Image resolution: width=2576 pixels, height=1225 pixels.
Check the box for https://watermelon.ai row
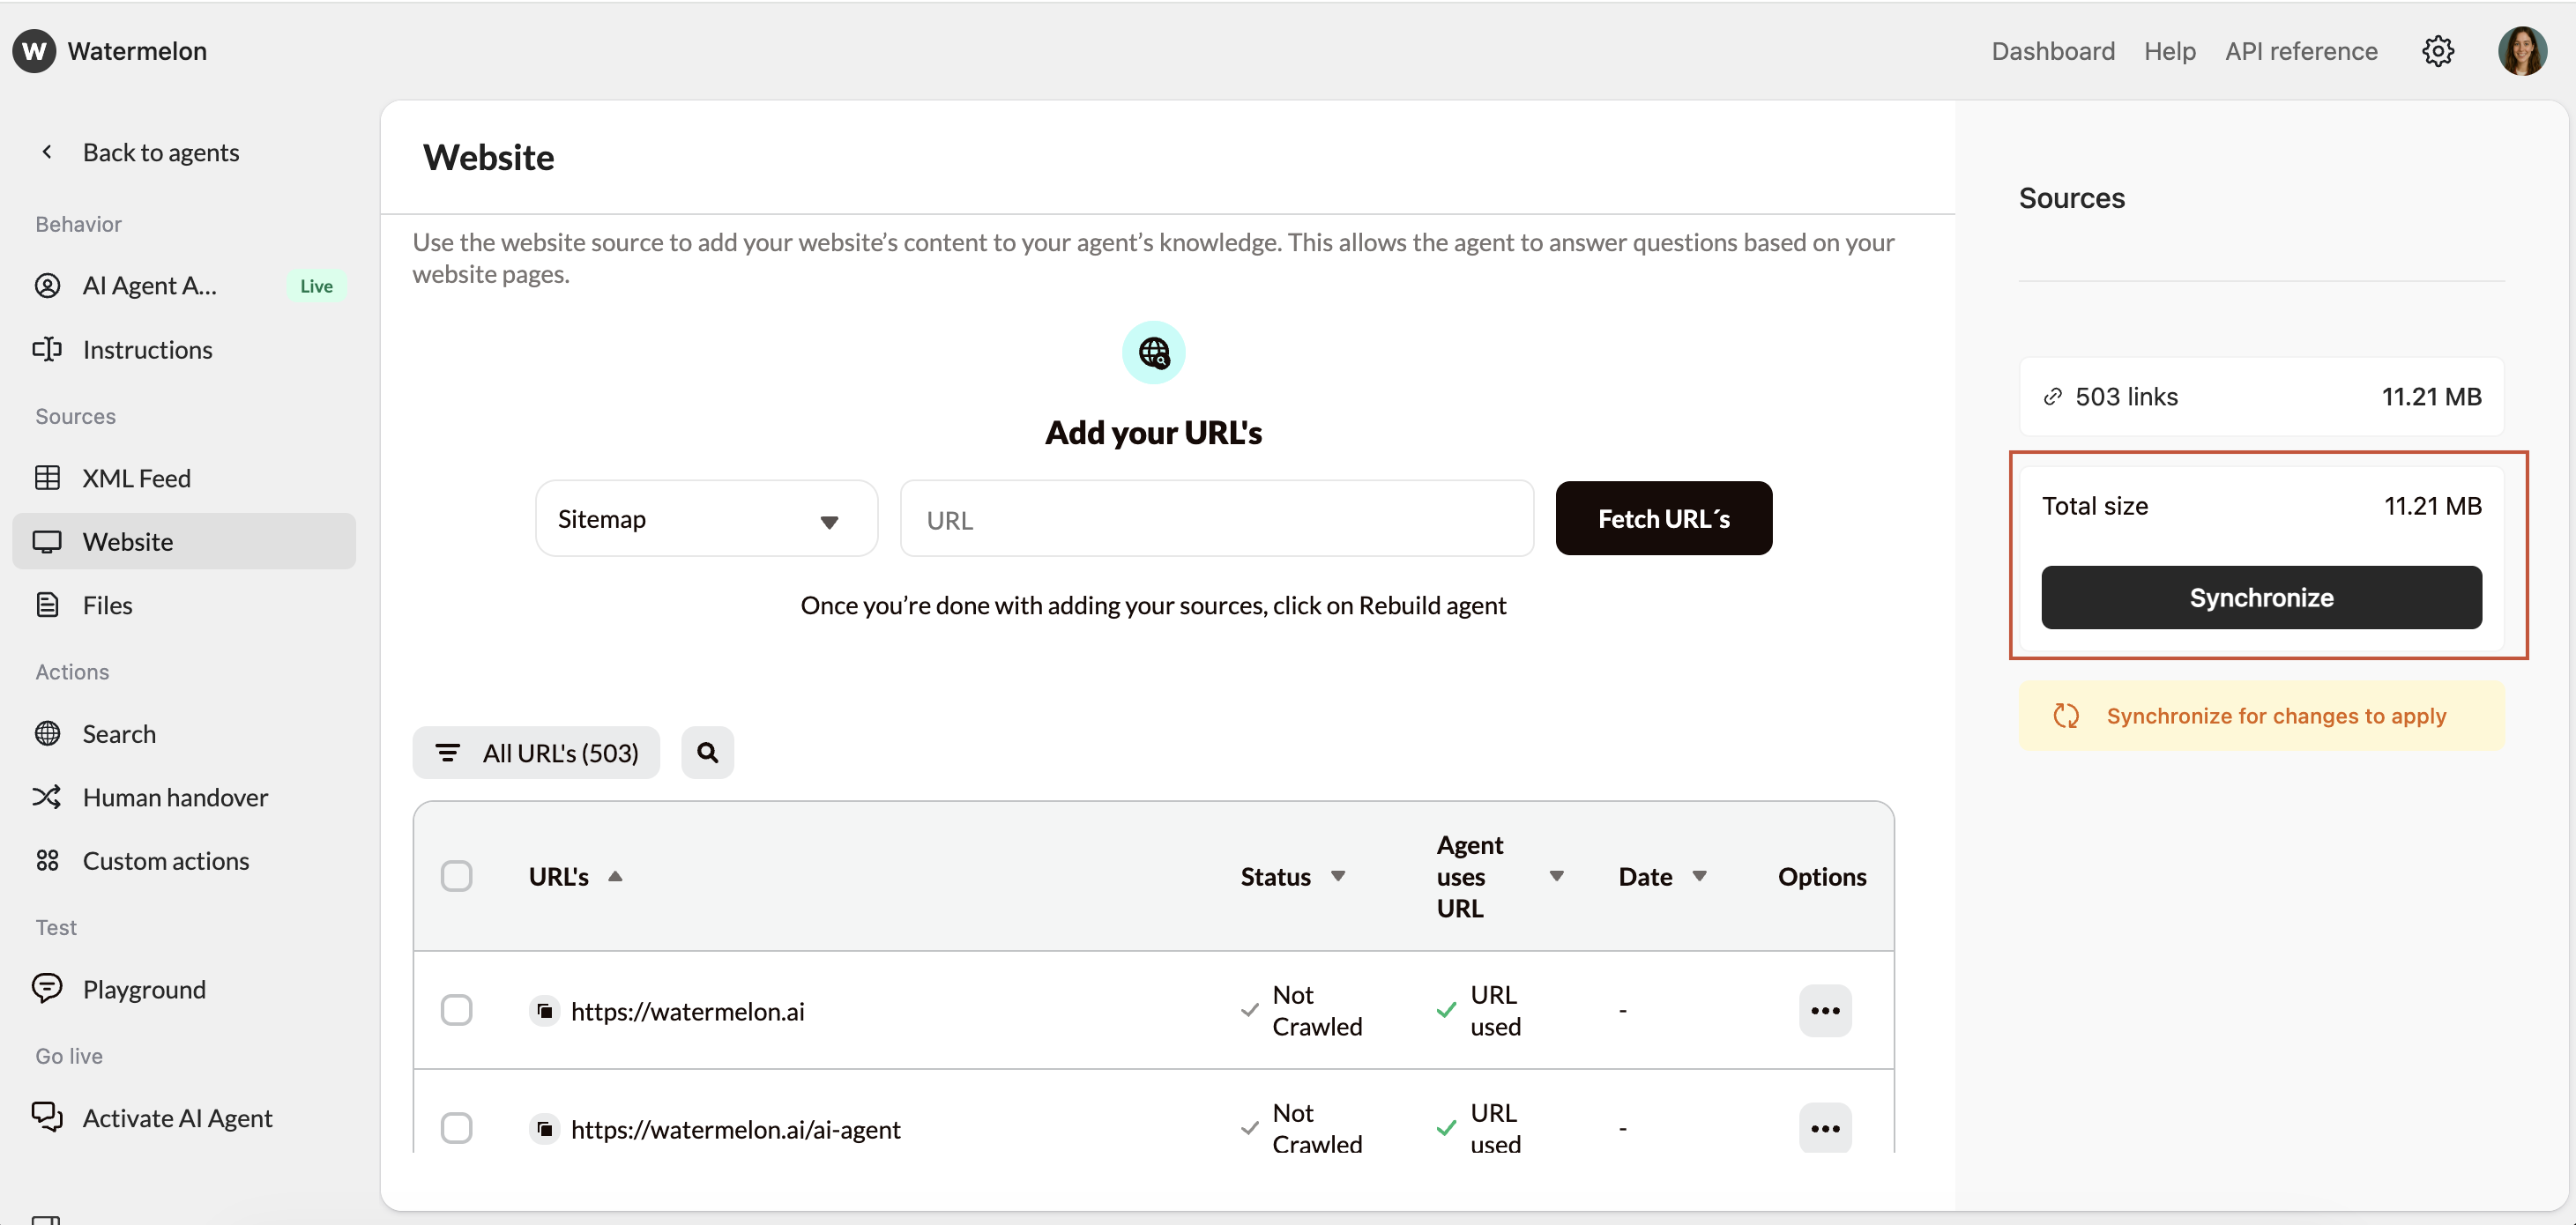point(456,1010)
